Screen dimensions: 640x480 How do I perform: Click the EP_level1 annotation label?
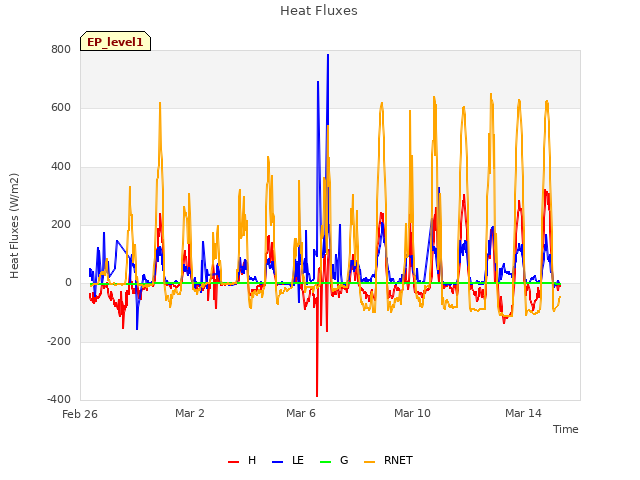click(x=116, y=41)
